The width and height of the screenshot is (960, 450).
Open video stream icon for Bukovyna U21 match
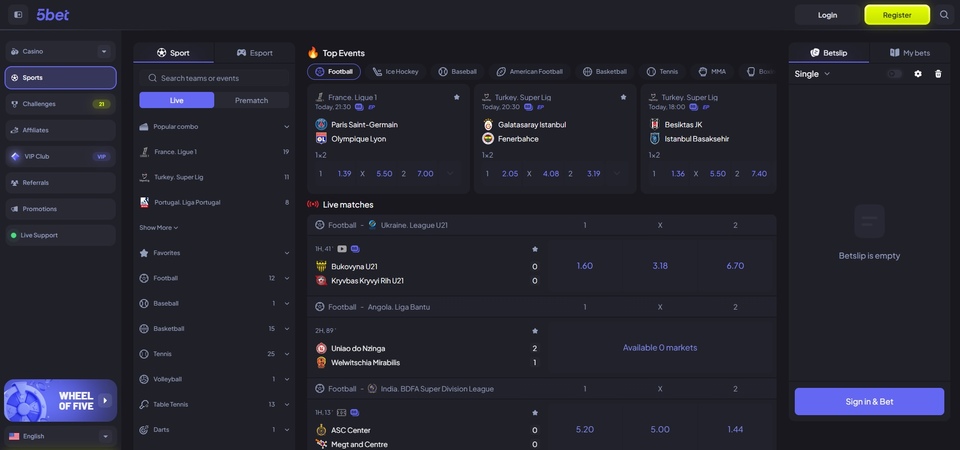pyautogui.click(x=342, y=249)
